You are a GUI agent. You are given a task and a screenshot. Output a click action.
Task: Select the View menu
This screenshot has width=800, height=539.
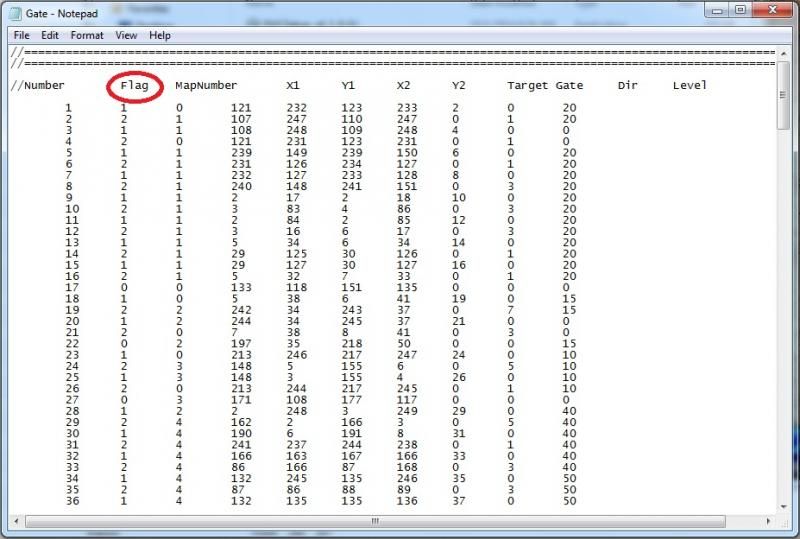click(126, 35)
